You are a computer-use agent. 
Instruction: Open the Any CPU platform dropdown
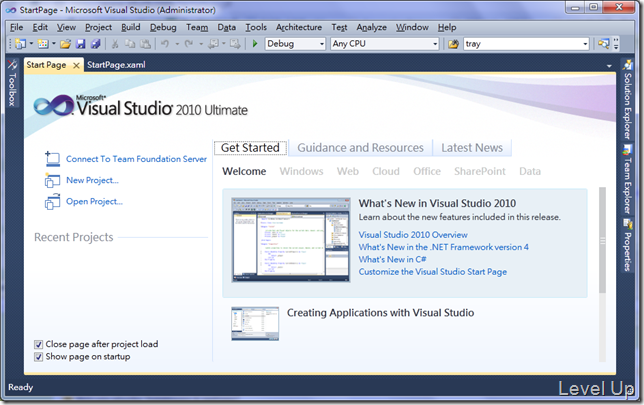(435, 44)
